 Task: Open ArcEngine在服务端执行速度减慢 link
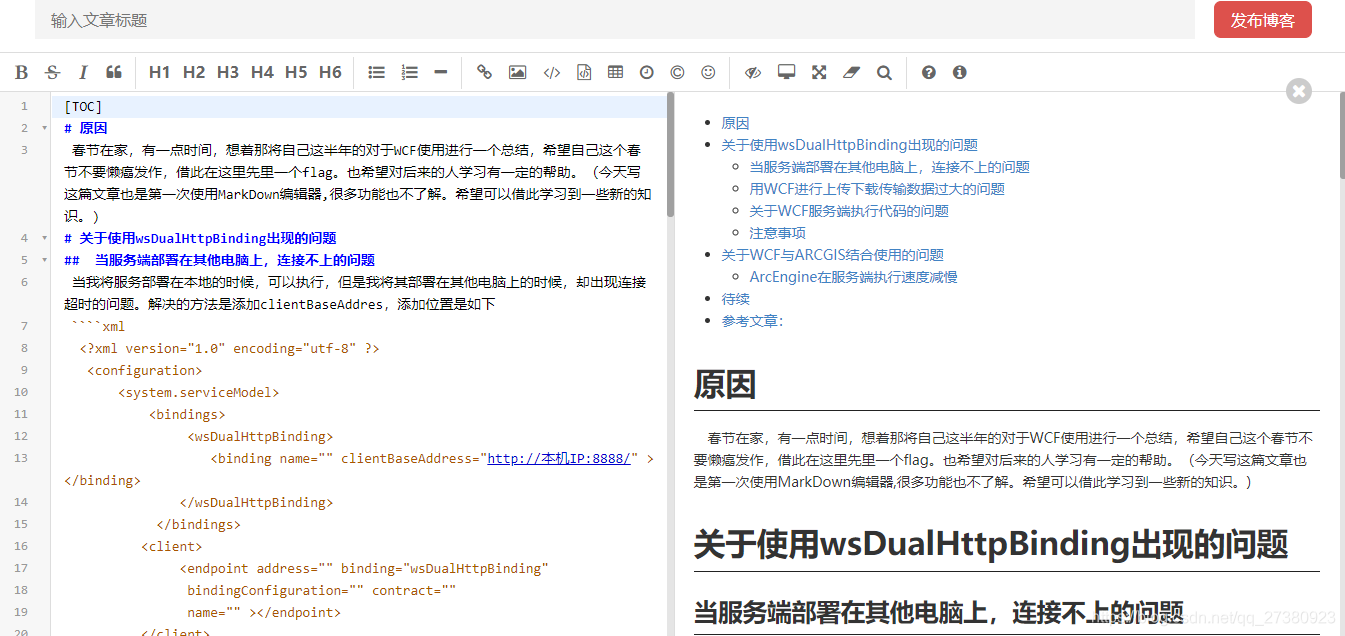(854, 277)
